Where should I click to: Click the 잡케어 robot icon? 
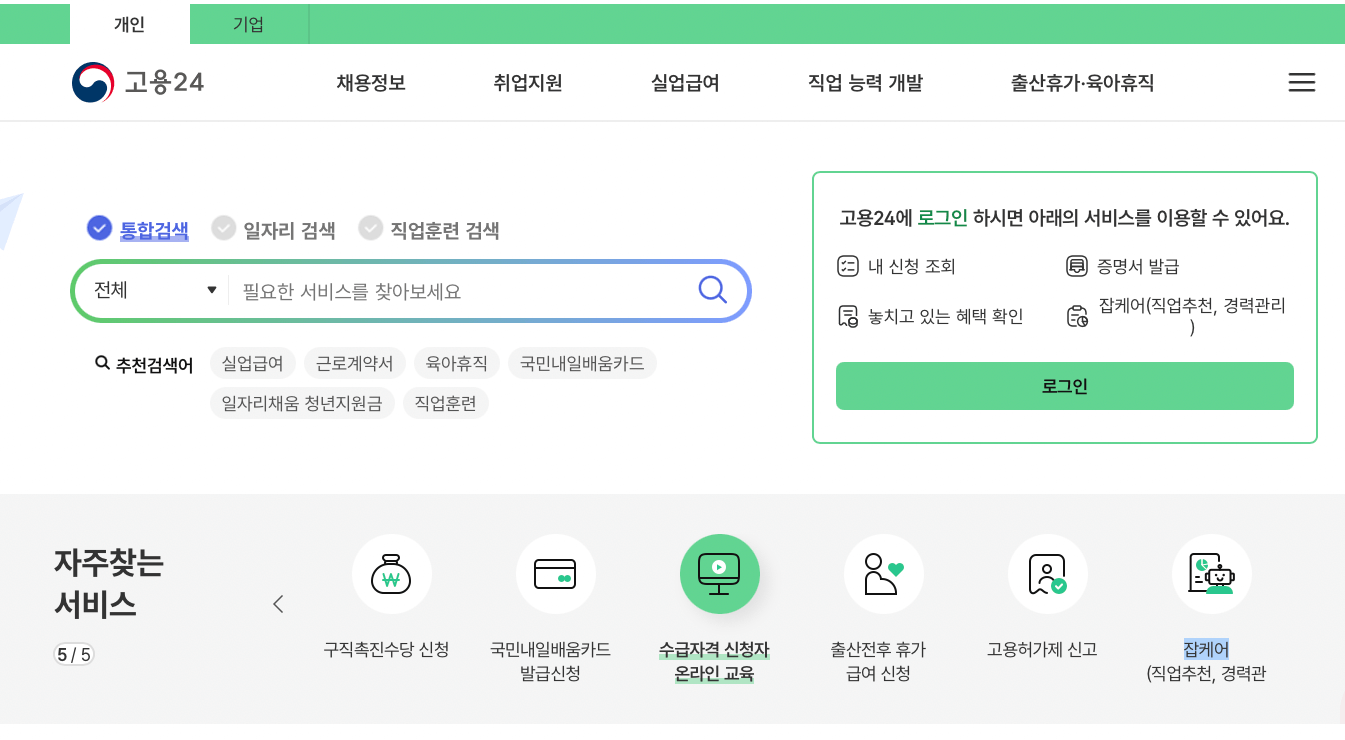(1212, 574)
